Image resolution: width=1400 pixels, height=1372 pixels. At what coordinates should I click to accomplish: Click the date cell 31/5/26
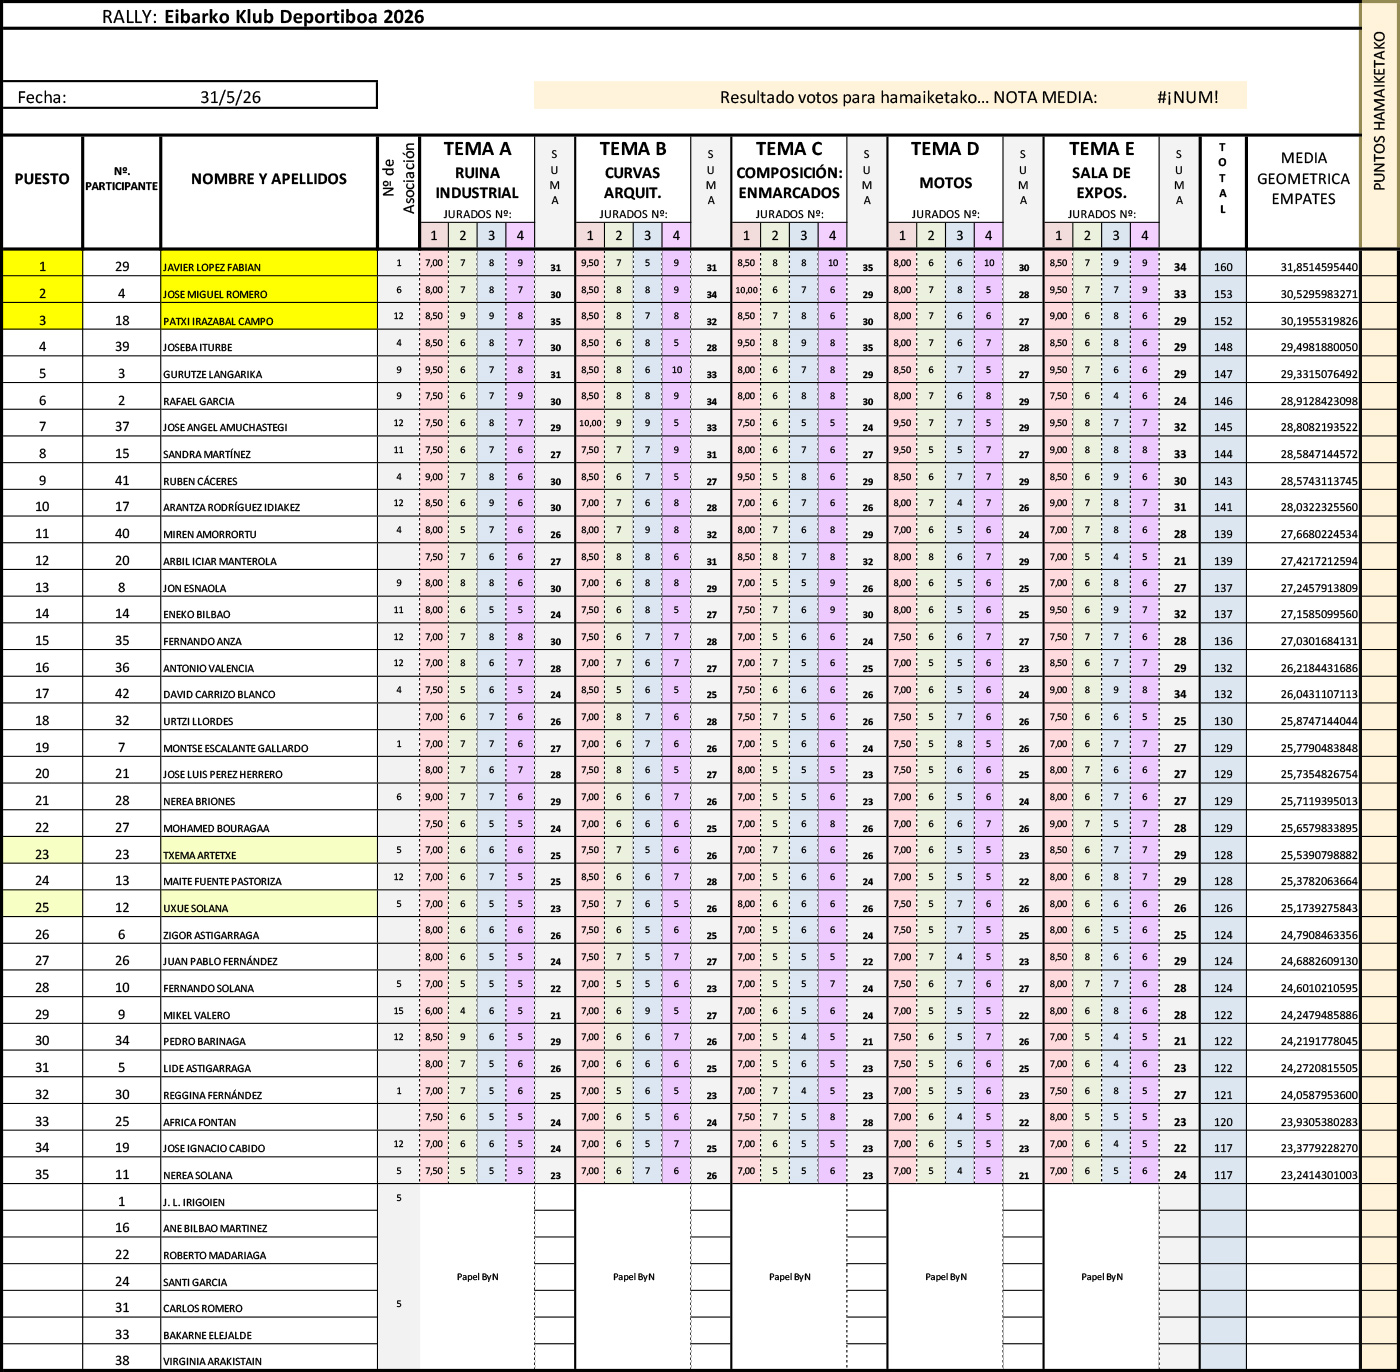click(230, 97)
